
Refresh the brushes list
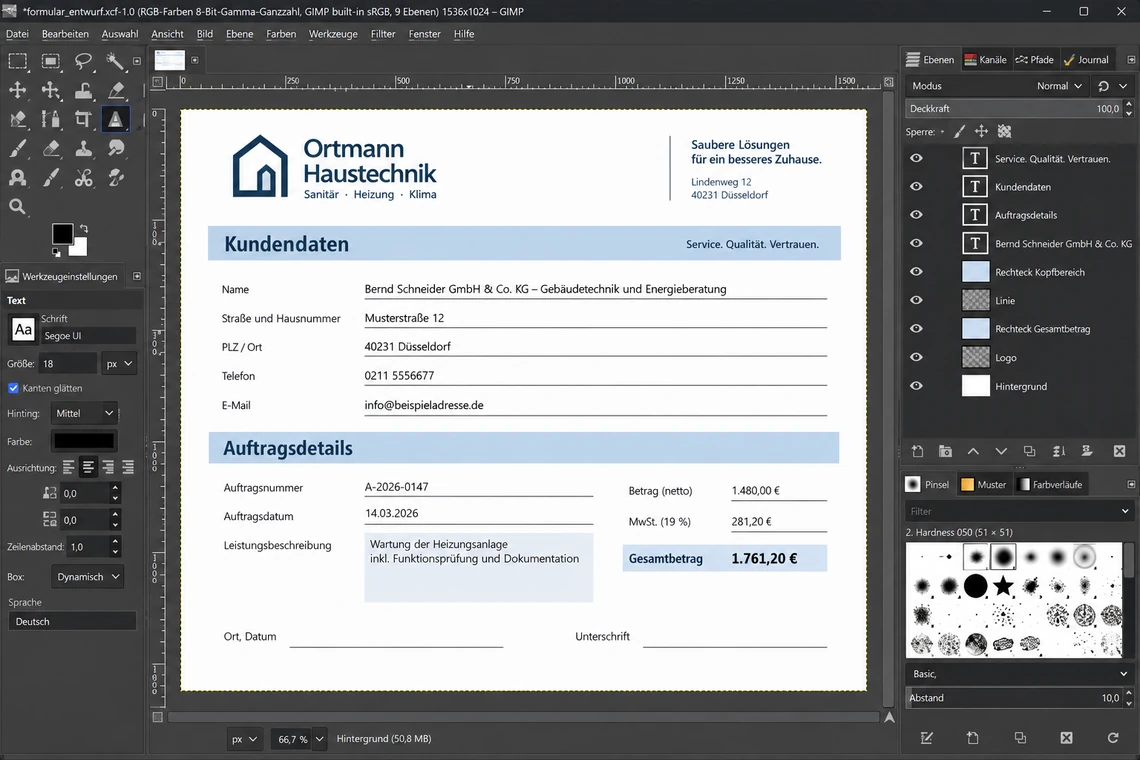1113,738
